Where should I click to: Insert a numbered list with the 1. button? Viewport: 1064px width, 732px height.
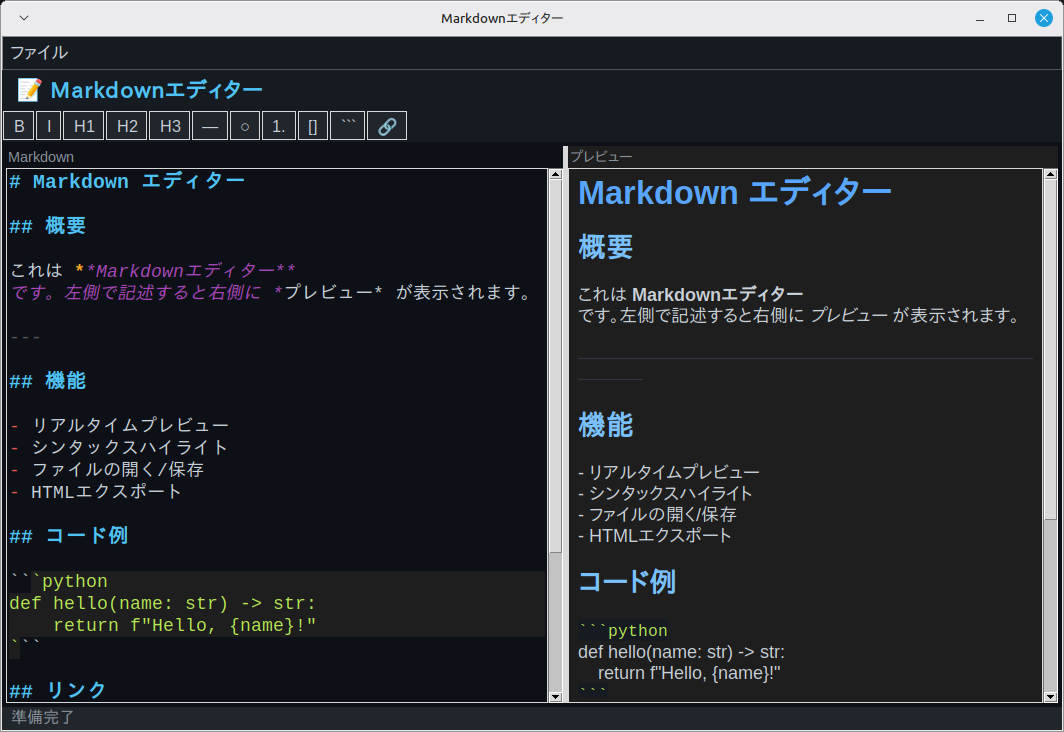(x=278, y=126)
